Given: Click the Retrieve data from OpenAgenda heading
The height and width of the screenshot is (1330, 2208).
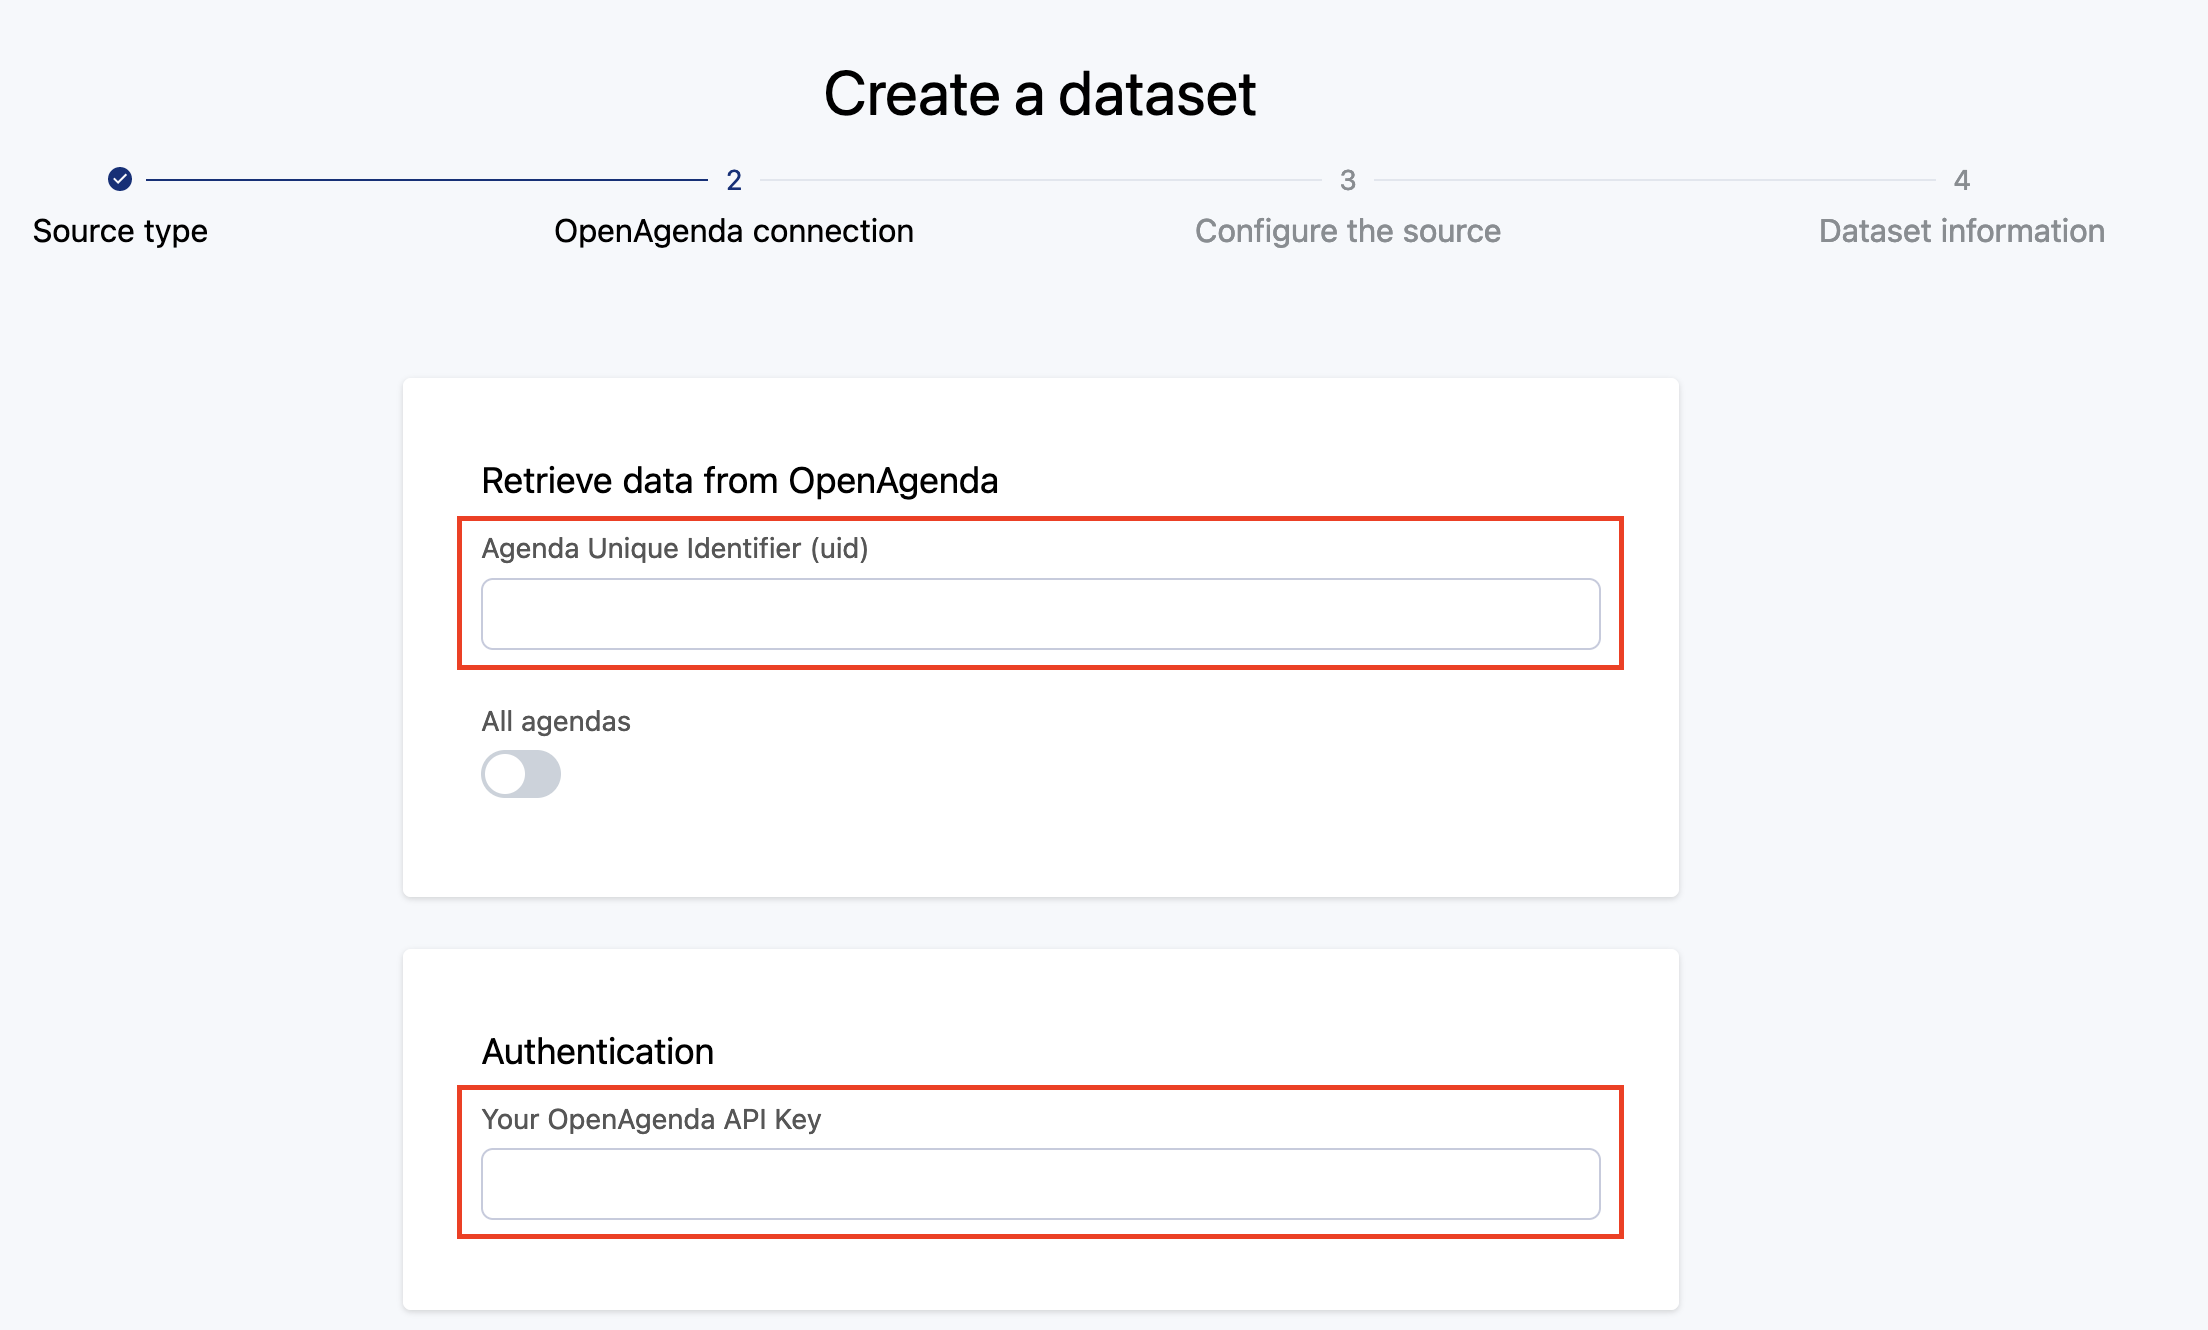Looking at the screenshot, I should (x=740, y=481).
